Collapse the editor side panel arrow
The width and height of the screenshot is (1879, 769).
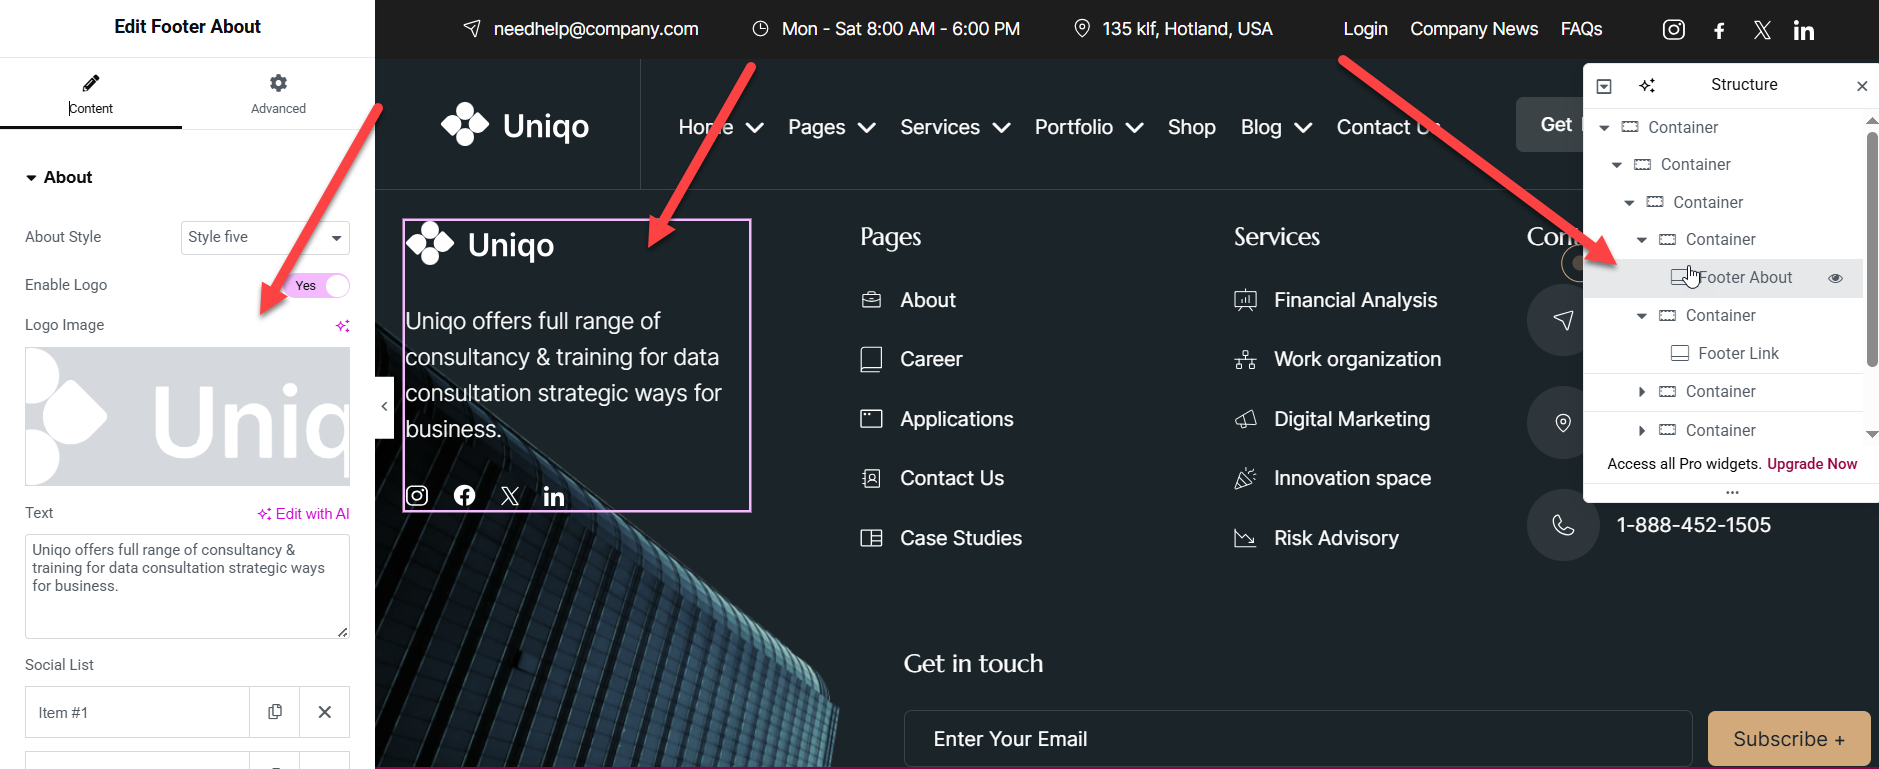tap(384, 407)
